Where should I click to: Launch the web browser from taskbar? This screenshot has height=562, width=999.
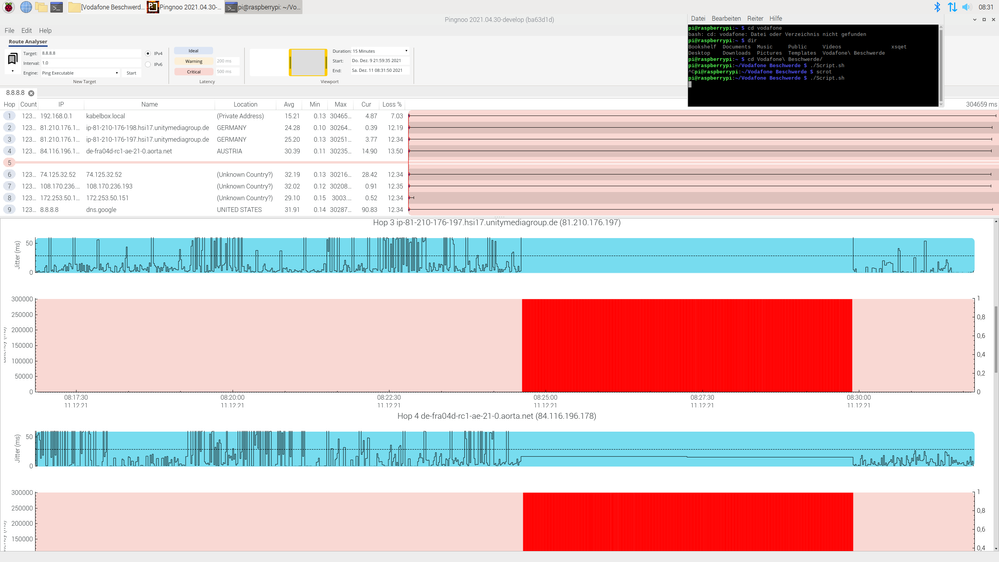(x=24, y=7)
